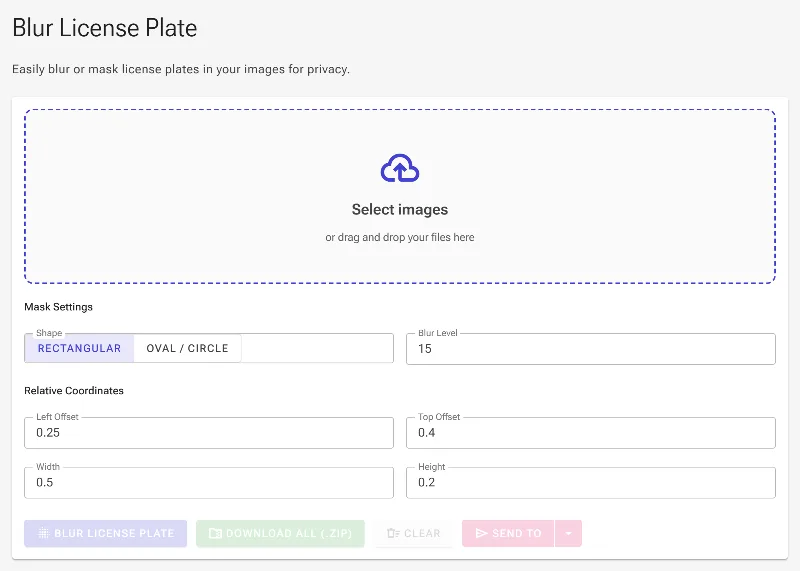Image resolution: width=800 pixels, height=571 pixels.
Task: Click the Select images text
Action: (400, 210)
